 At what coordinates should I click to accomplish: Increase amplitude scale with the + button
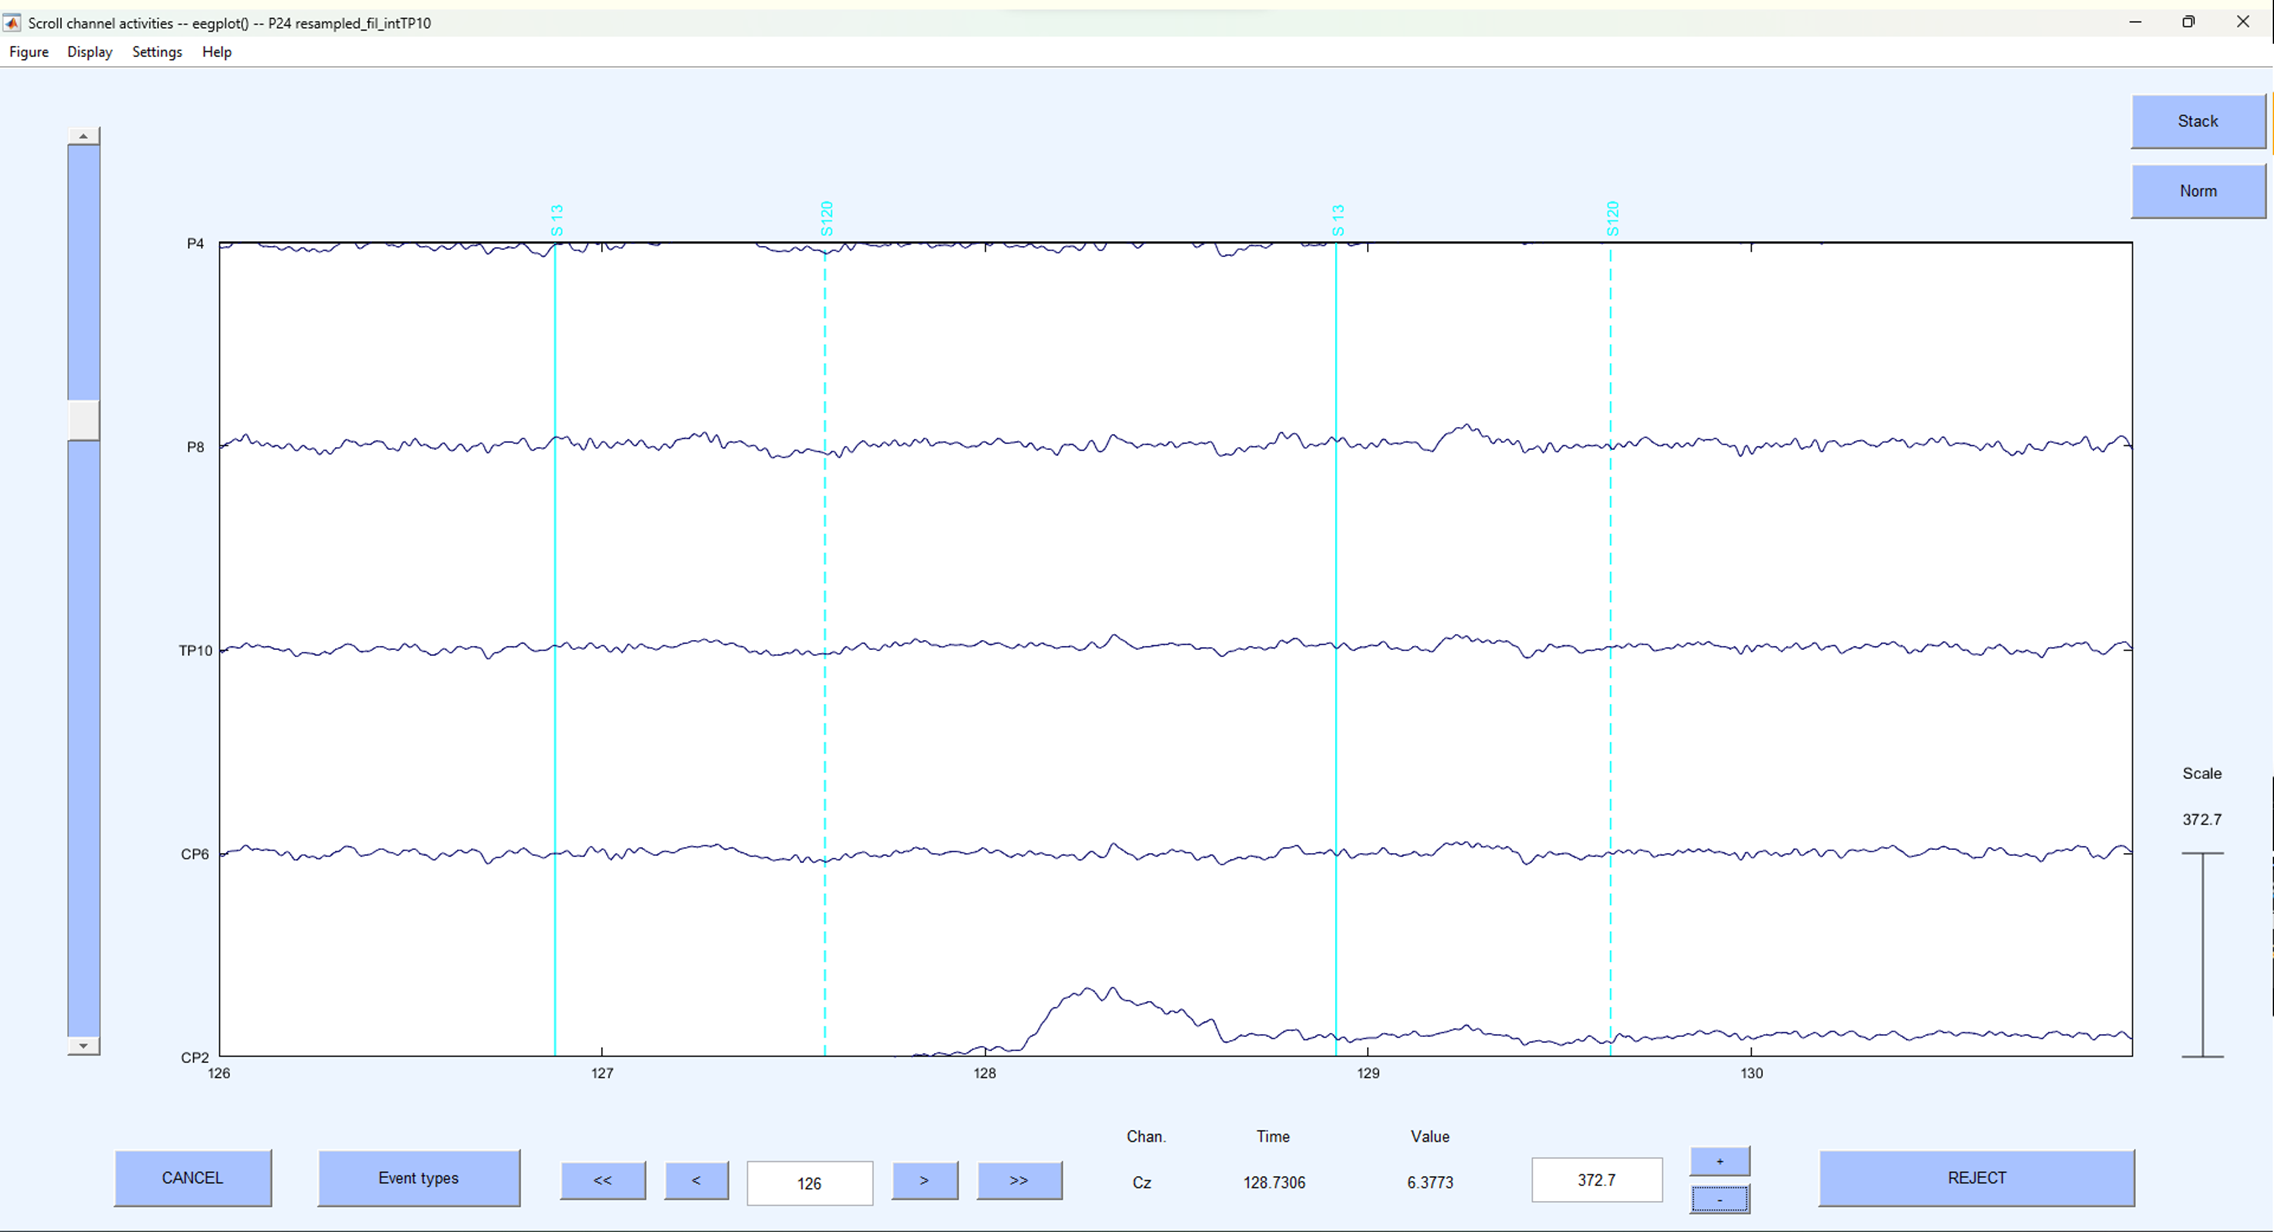coord(1720,1161)
